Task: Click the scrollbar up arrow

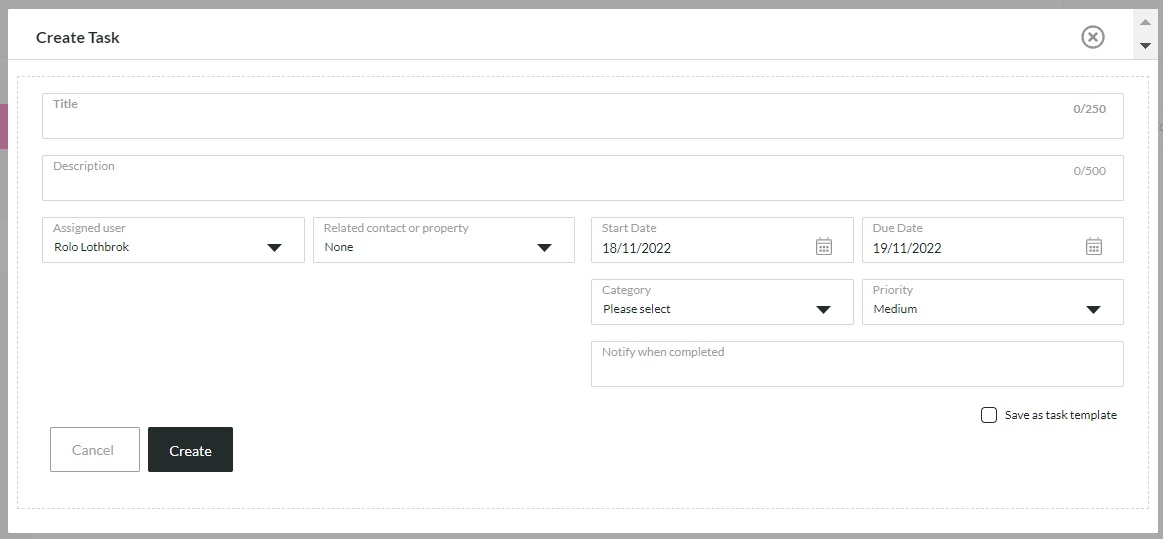Action: point(1145,22)
